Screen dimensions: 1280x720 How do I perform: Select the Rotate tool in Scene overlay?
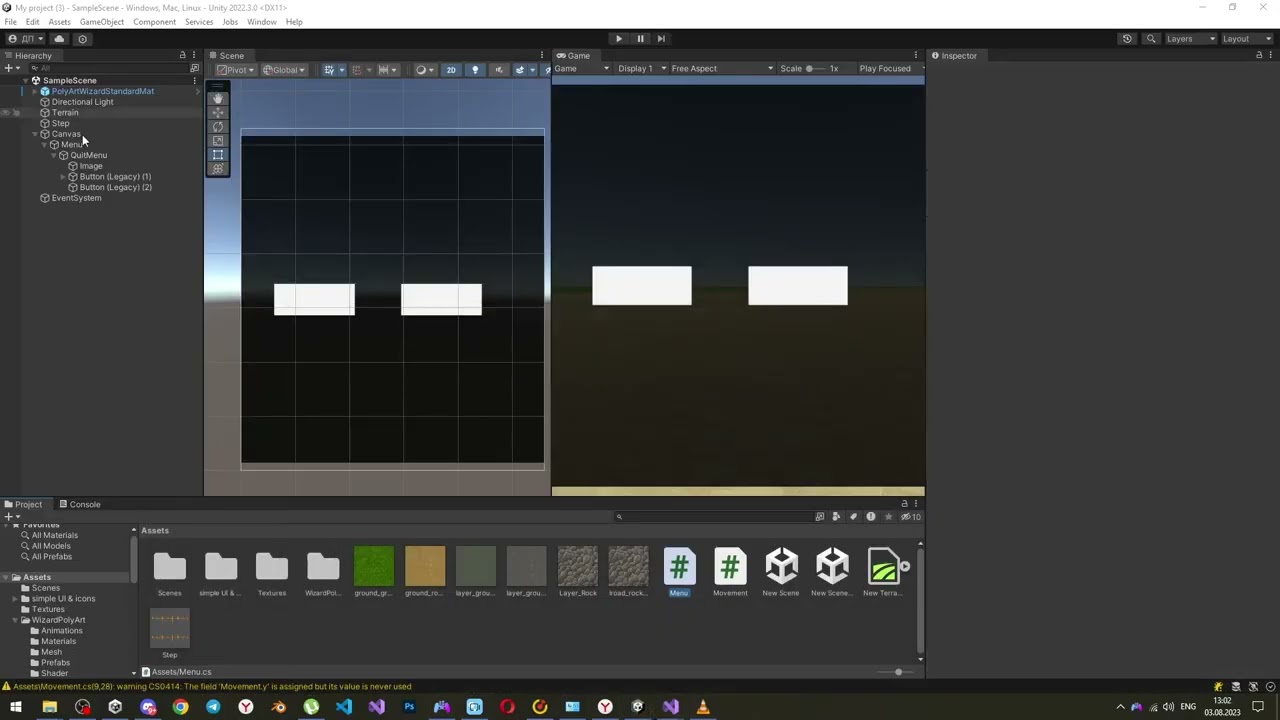[218, 127]
